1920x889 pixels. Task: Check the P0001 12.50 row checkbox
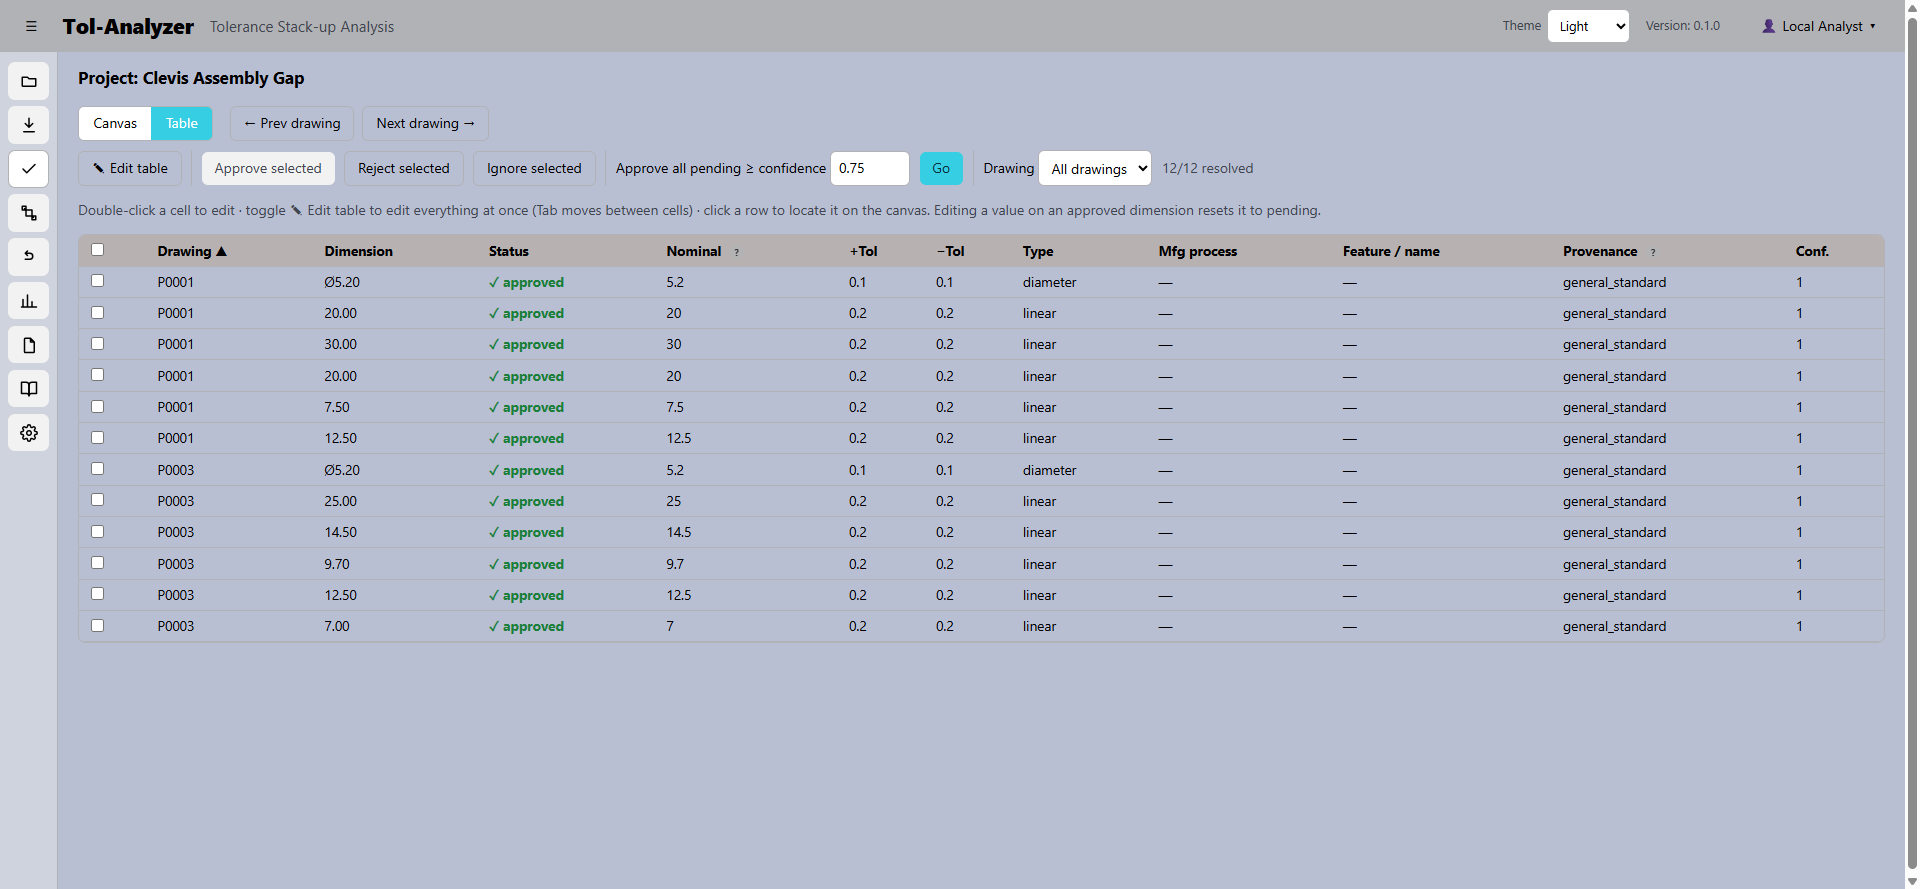(98, 438)
